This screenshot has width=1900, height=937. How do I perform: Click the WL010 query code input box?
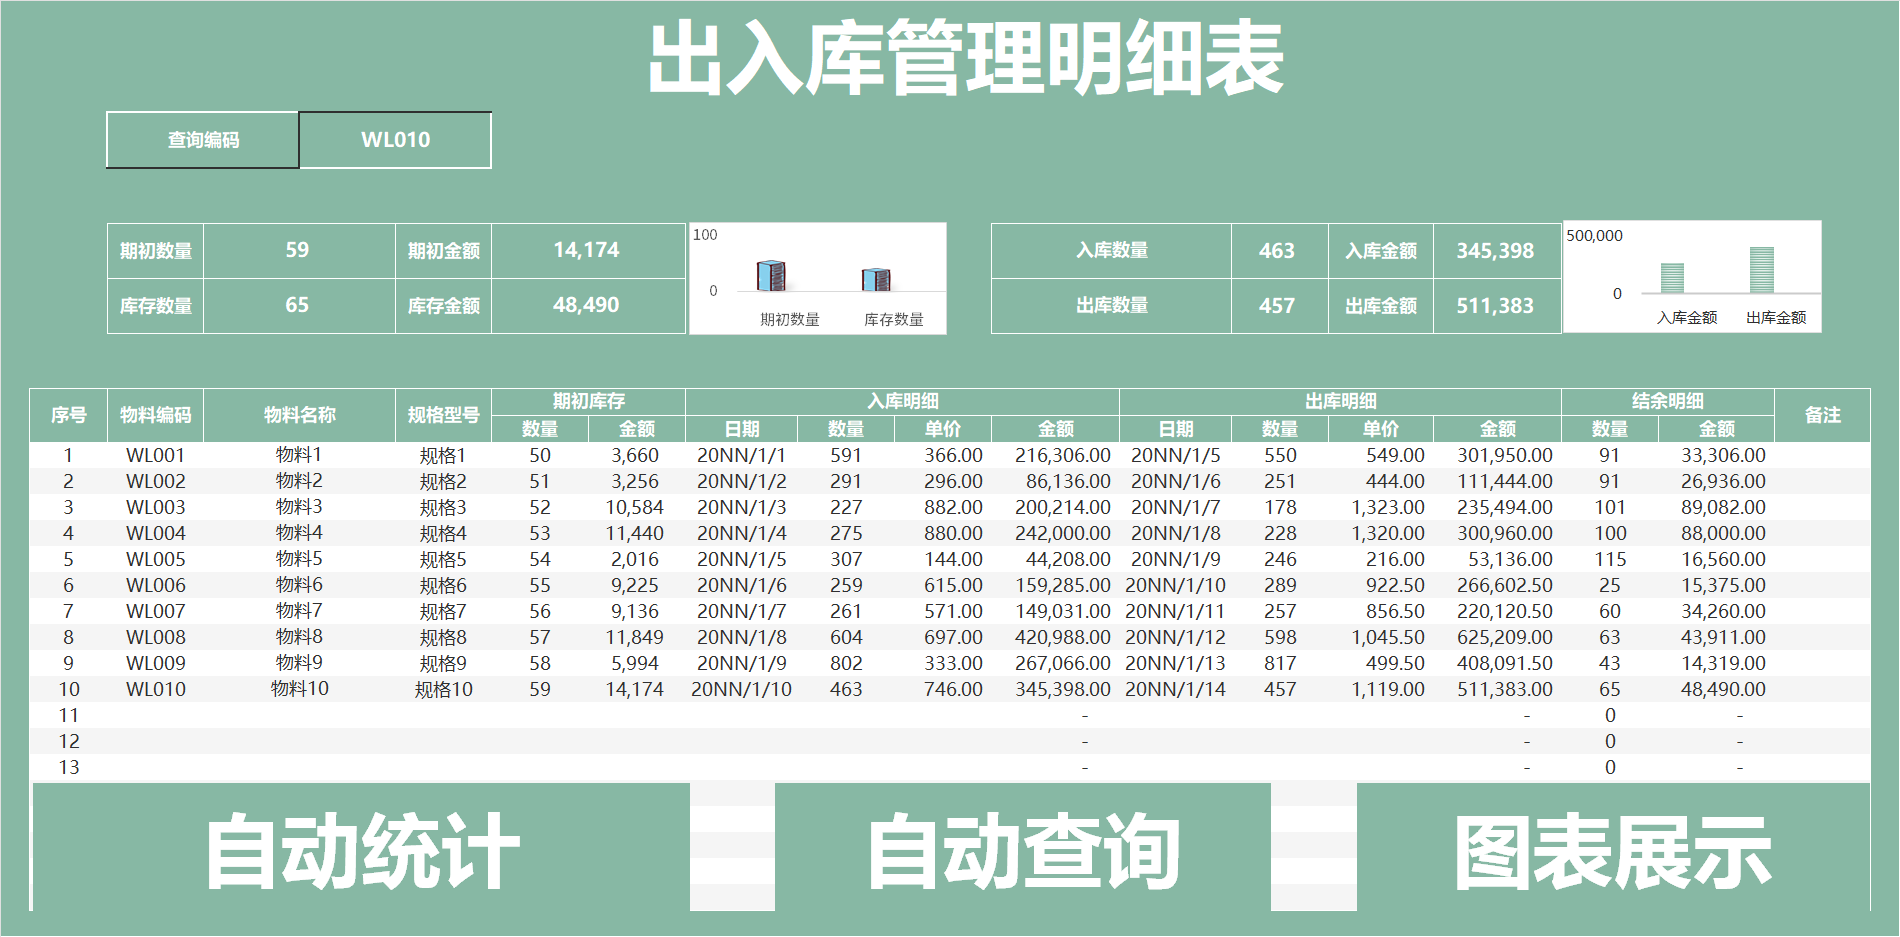[395, 140]
